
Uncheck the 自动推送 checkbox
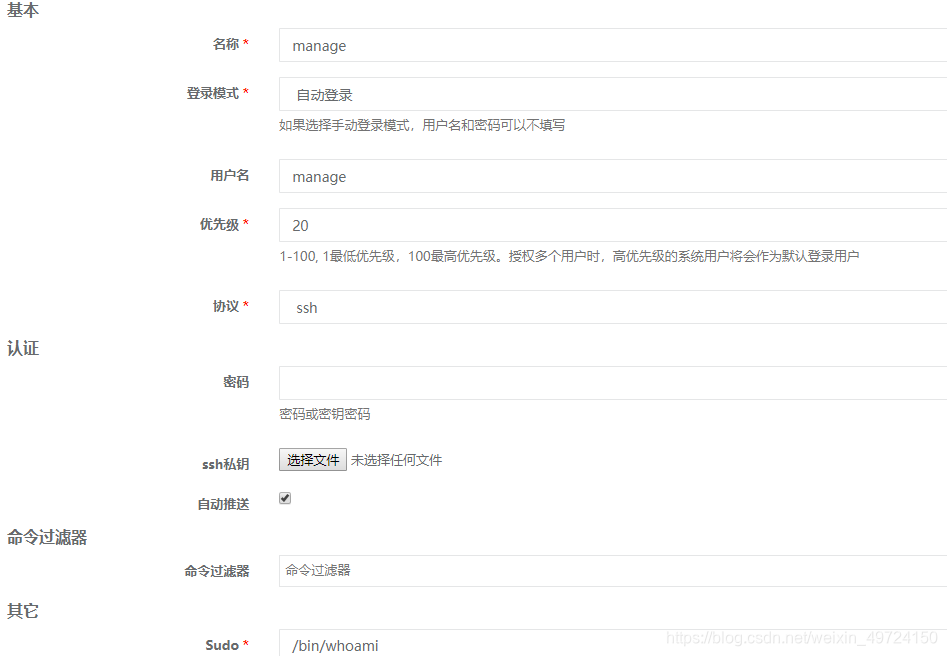285,498
